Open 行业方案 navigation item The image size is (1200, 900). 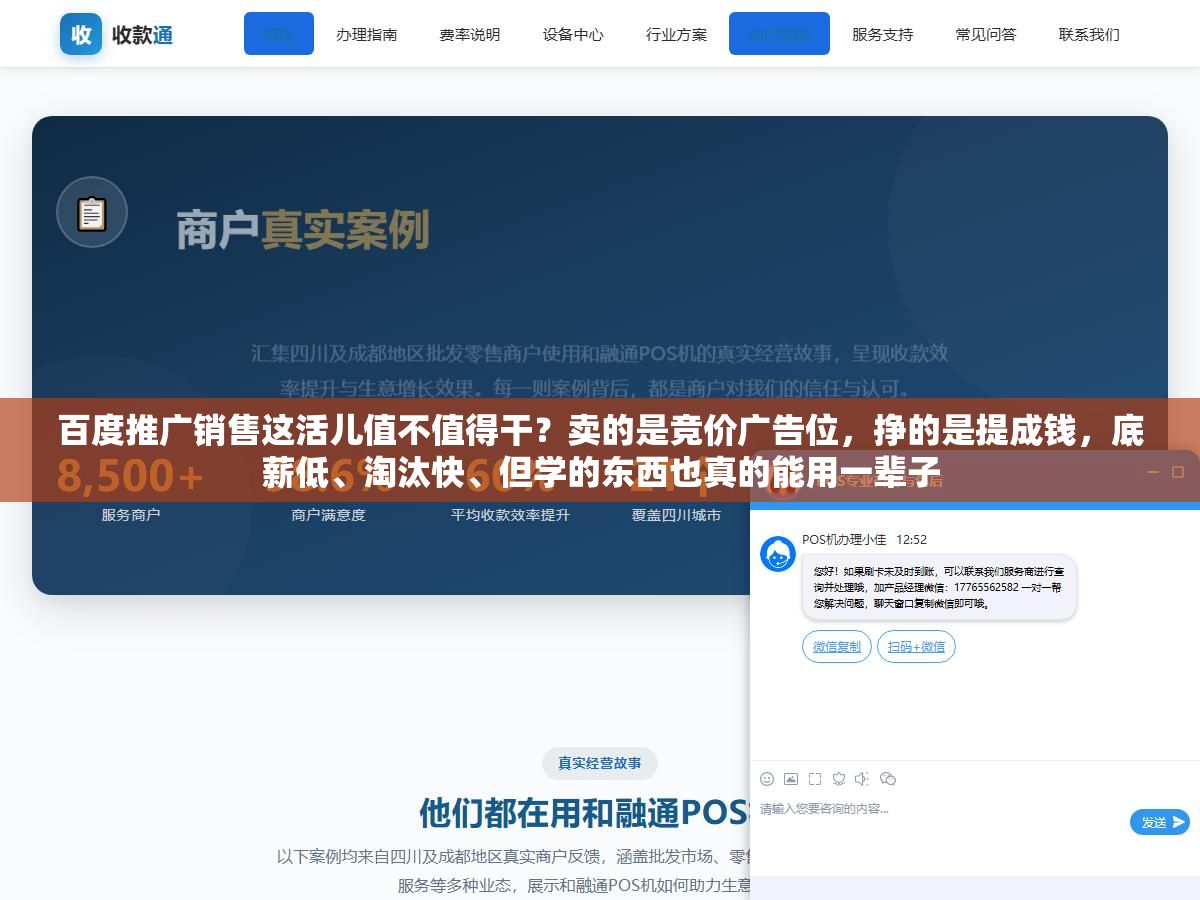676,34
